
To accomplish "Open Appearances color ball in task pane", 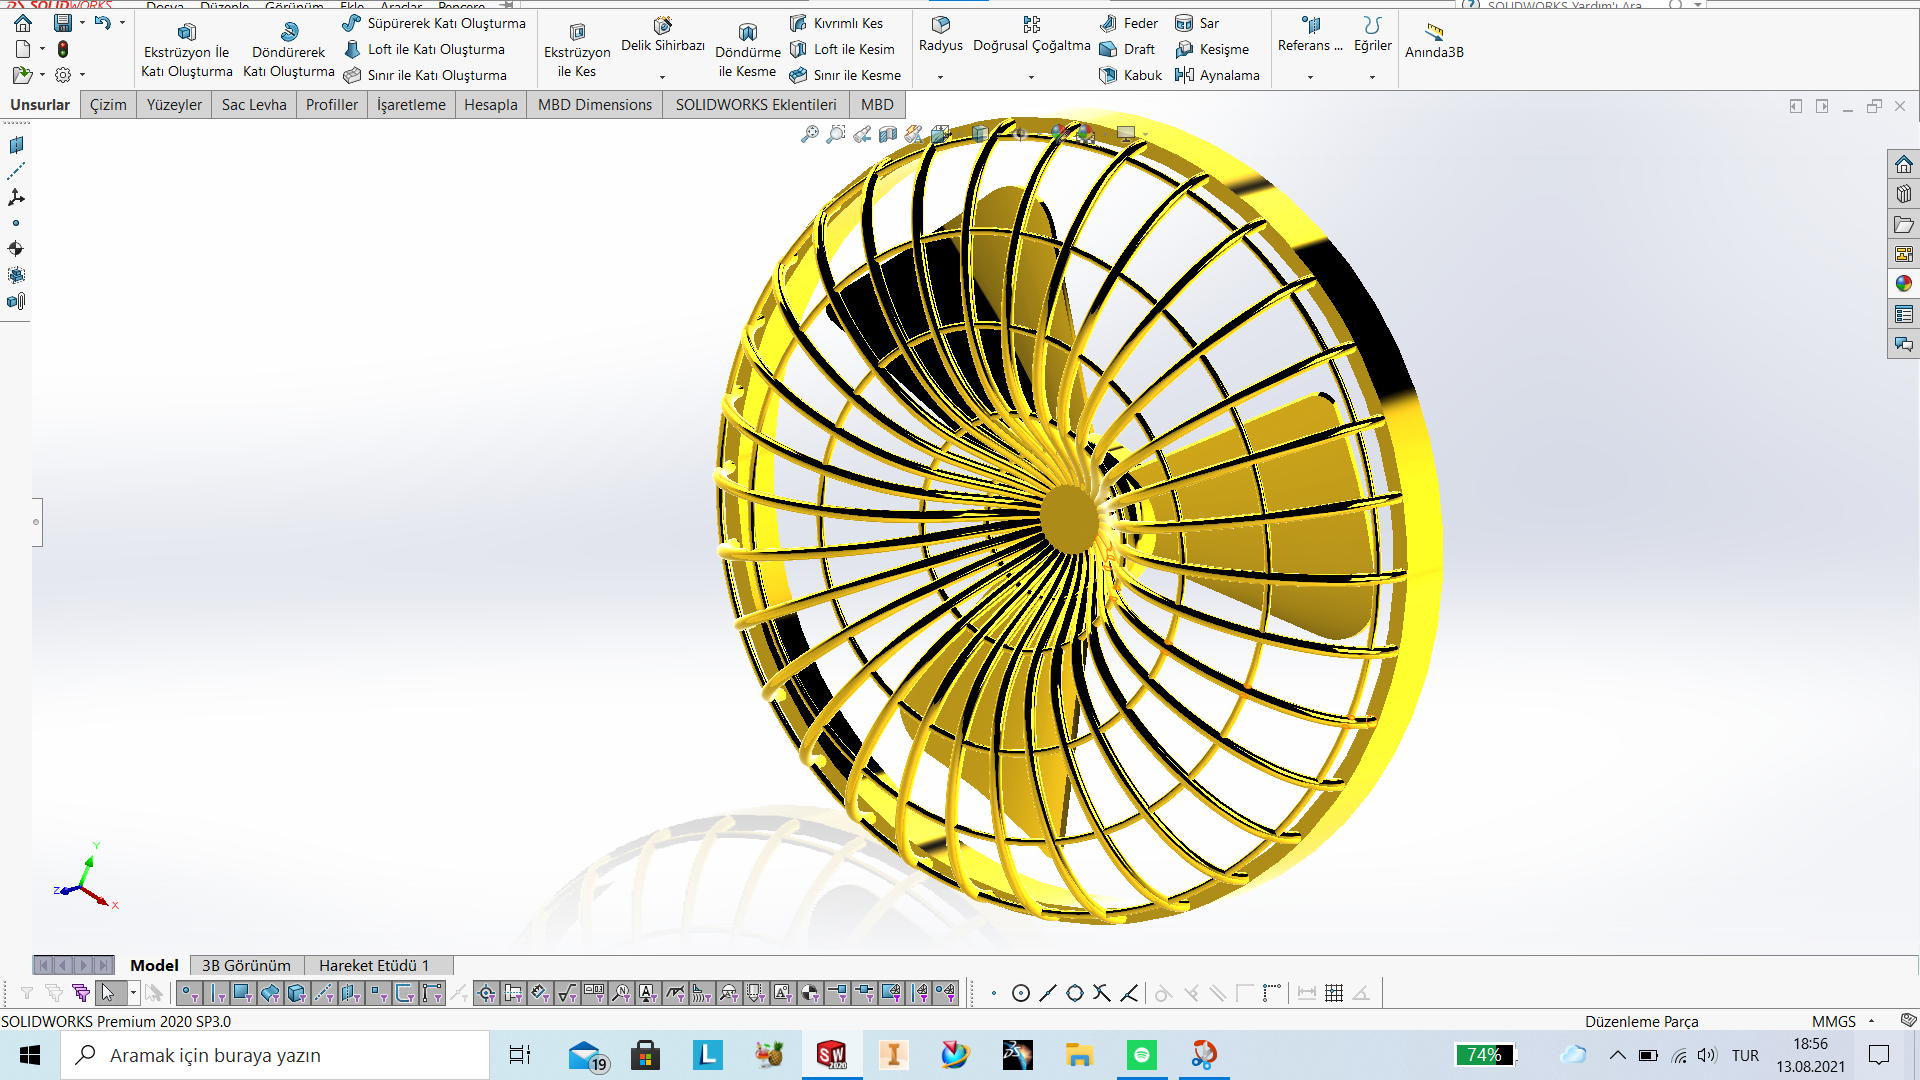I will pyautogui.click(x=1904, y=284).
